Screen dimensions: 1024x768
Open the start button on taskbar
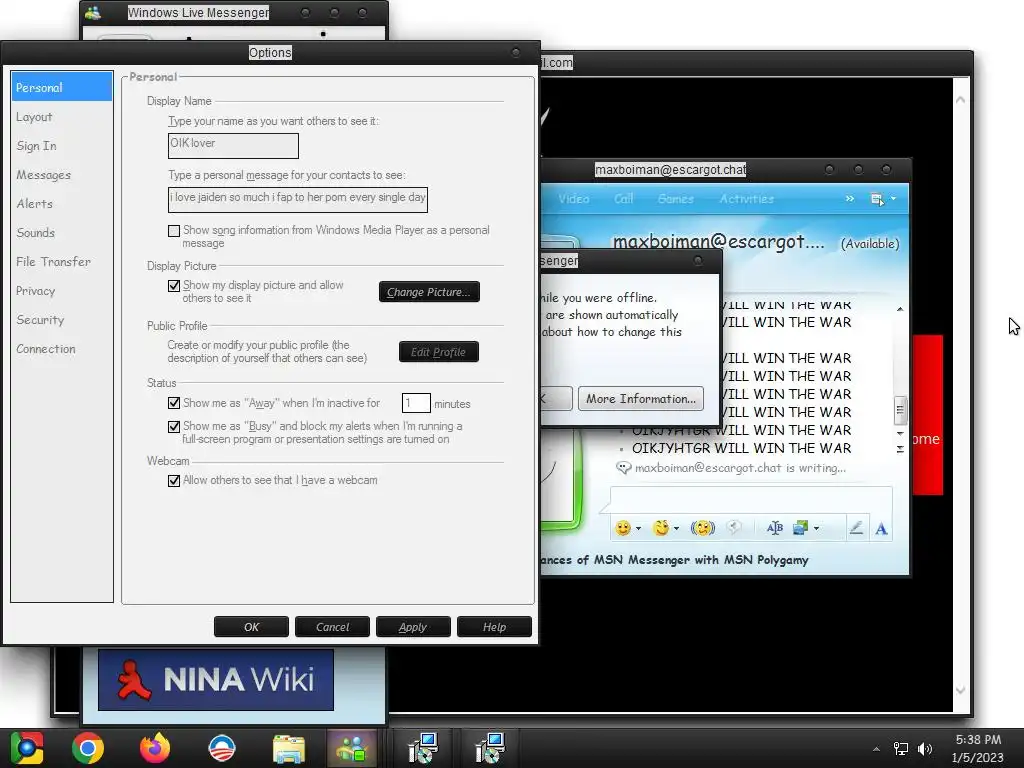click(x=27, y=748)
